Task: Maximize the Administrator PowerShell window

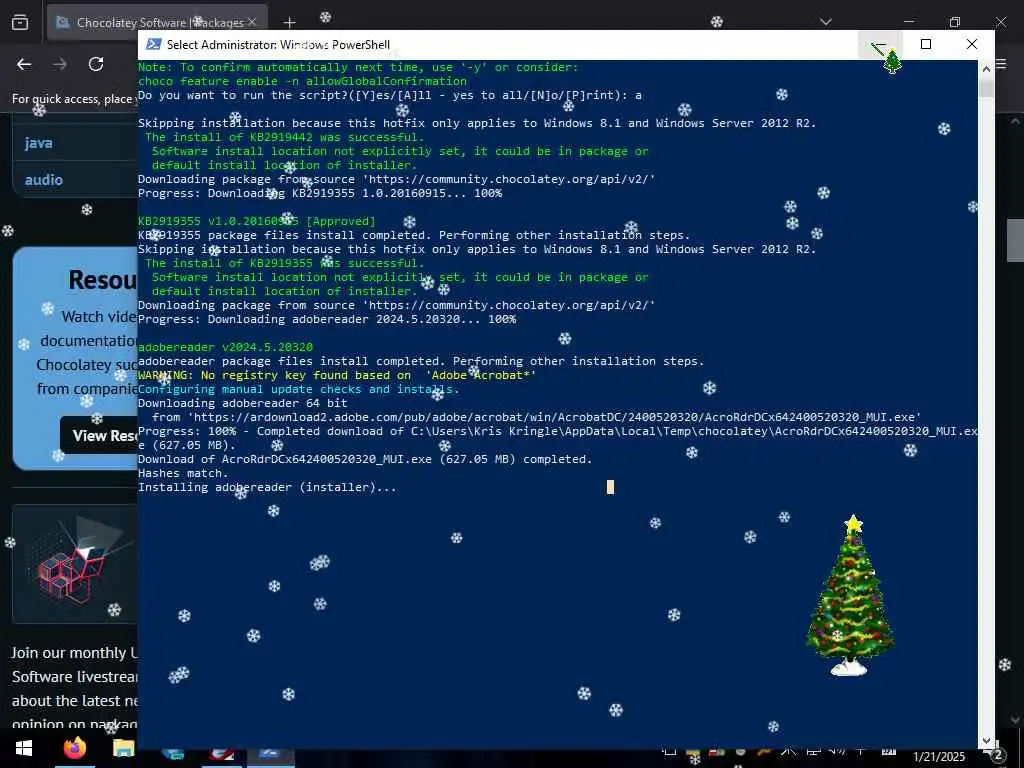Action: 925,44
